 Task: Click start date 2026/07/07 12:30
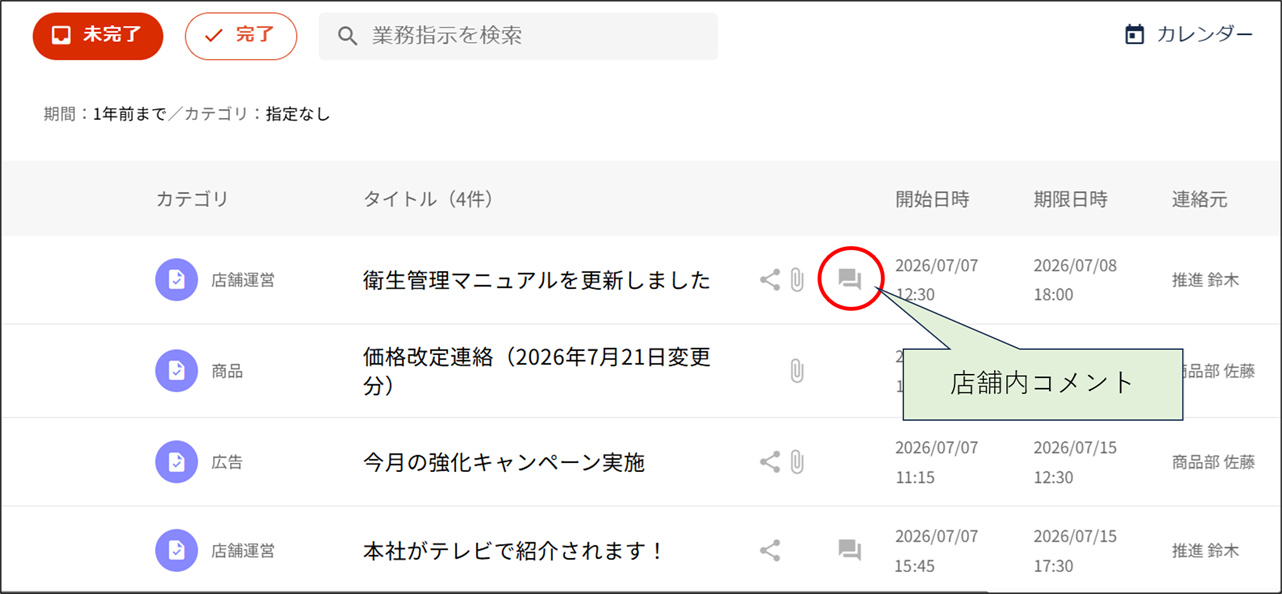click(x=936, y=280)
